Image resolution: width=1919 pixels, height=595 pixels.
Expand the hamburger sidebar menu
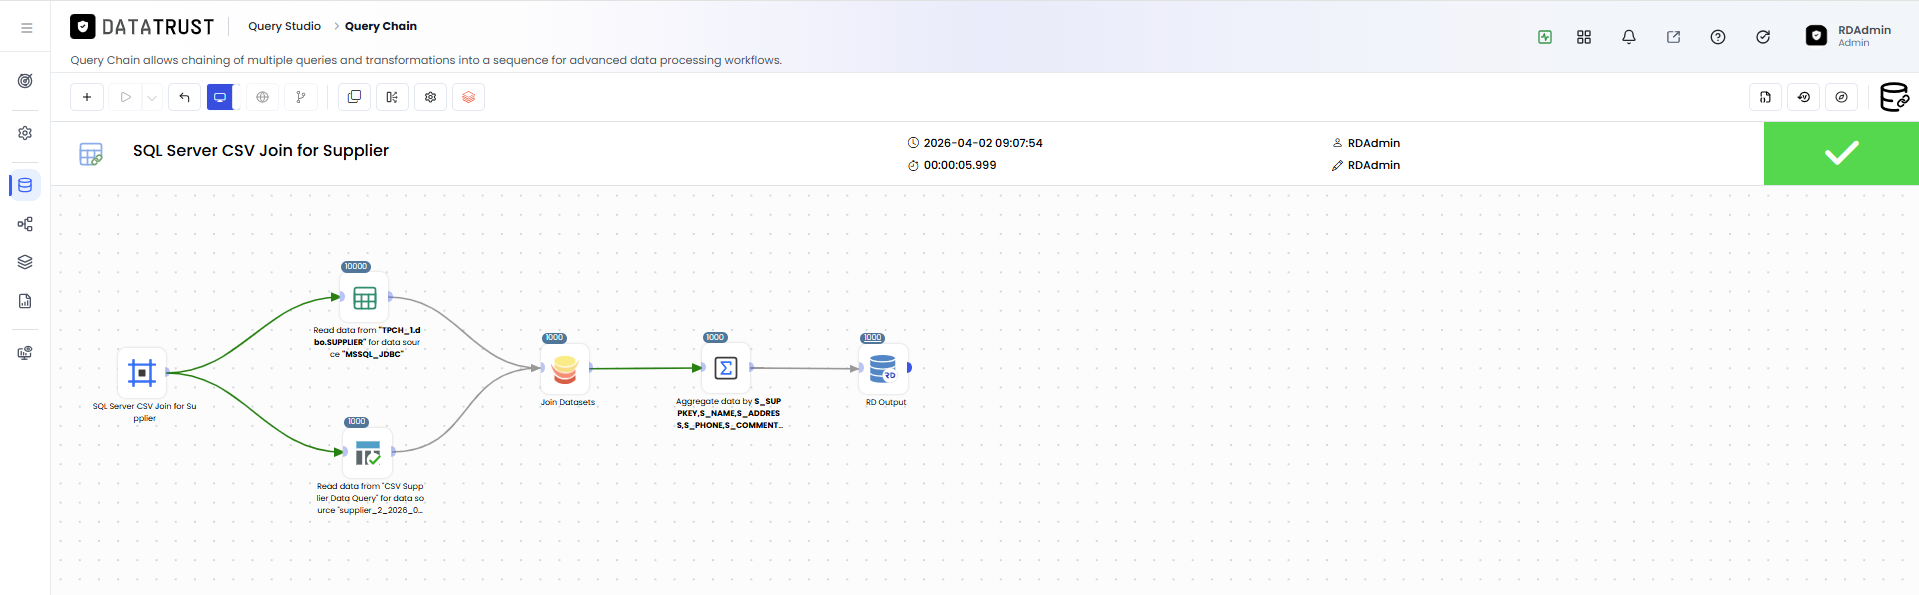(x=27, y=28)
